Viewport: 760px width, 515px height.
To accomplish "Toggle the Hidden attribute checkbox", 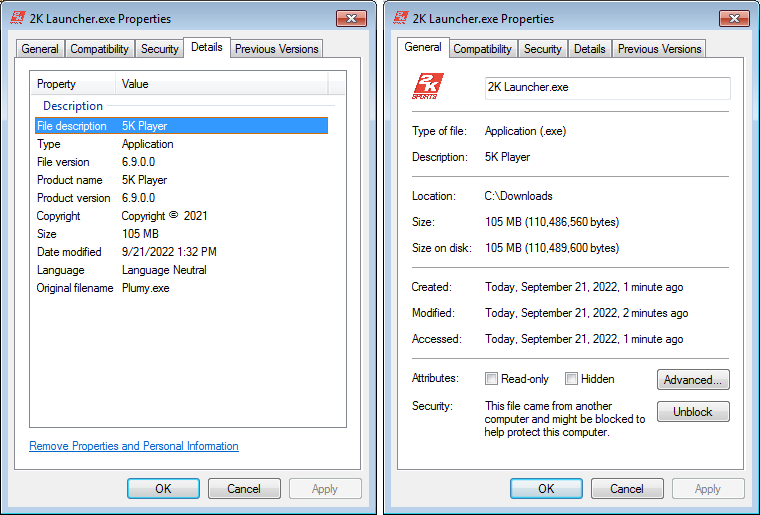I will point(571,379).
